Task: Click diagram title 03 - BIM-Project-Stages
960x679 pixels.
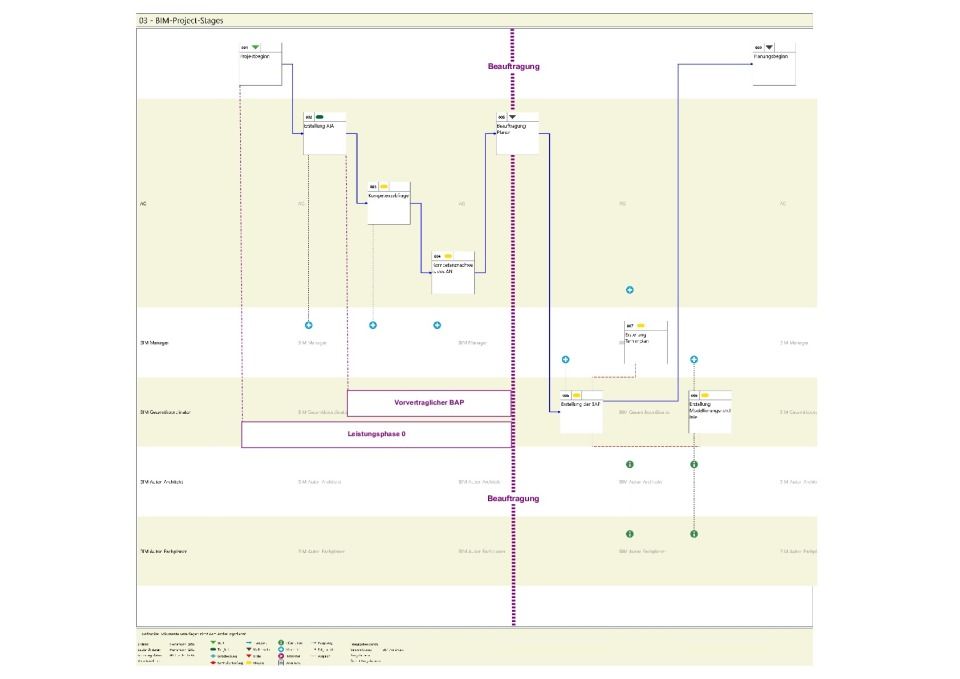Action: [x=181, y=21]
